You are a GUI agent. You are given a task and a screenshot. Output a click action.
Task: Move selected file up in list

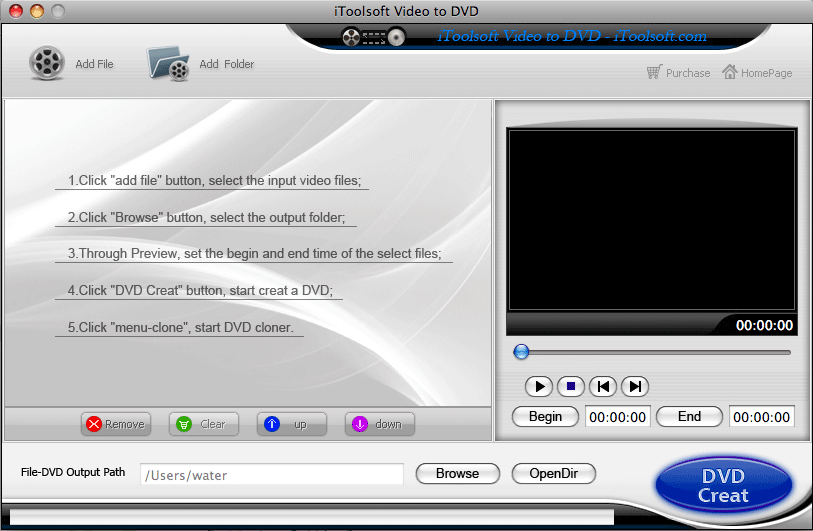click(291, 424)
